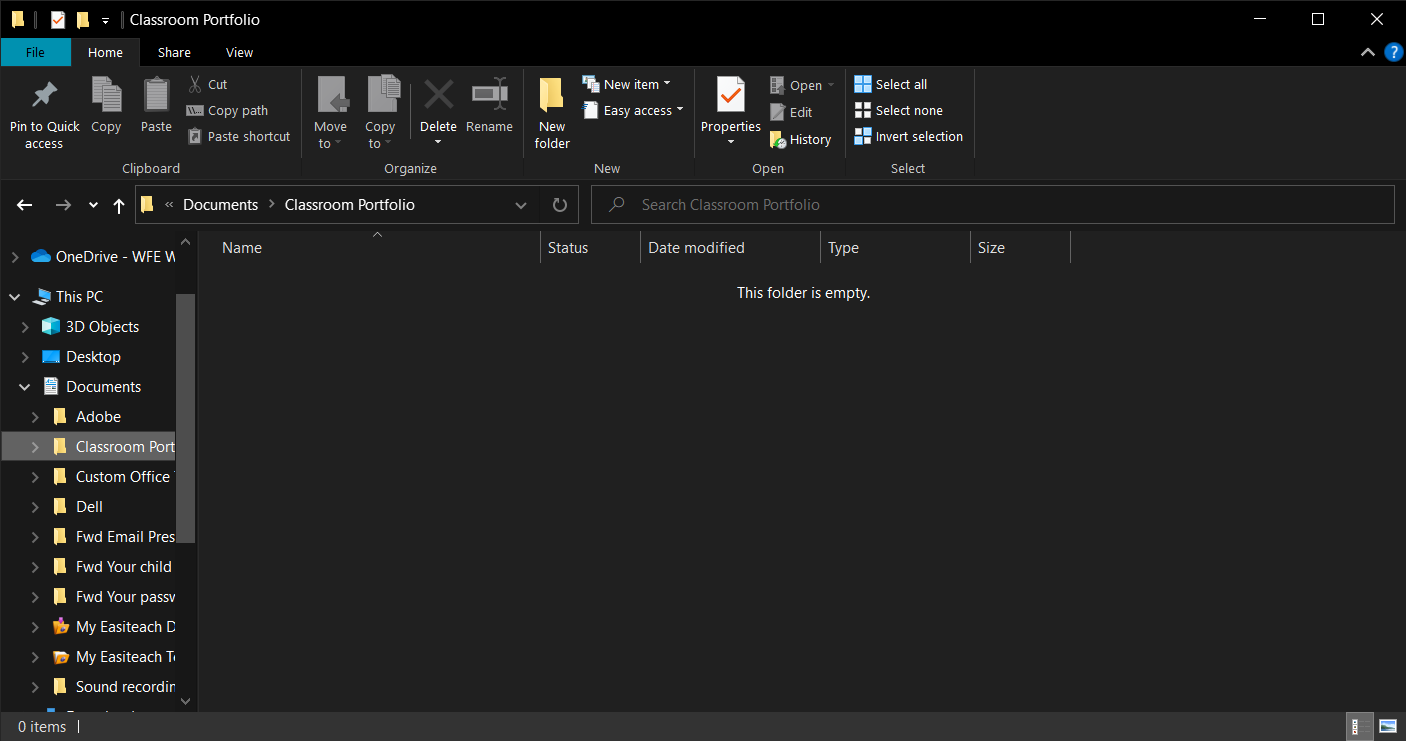Open the File menu tab

35,52
